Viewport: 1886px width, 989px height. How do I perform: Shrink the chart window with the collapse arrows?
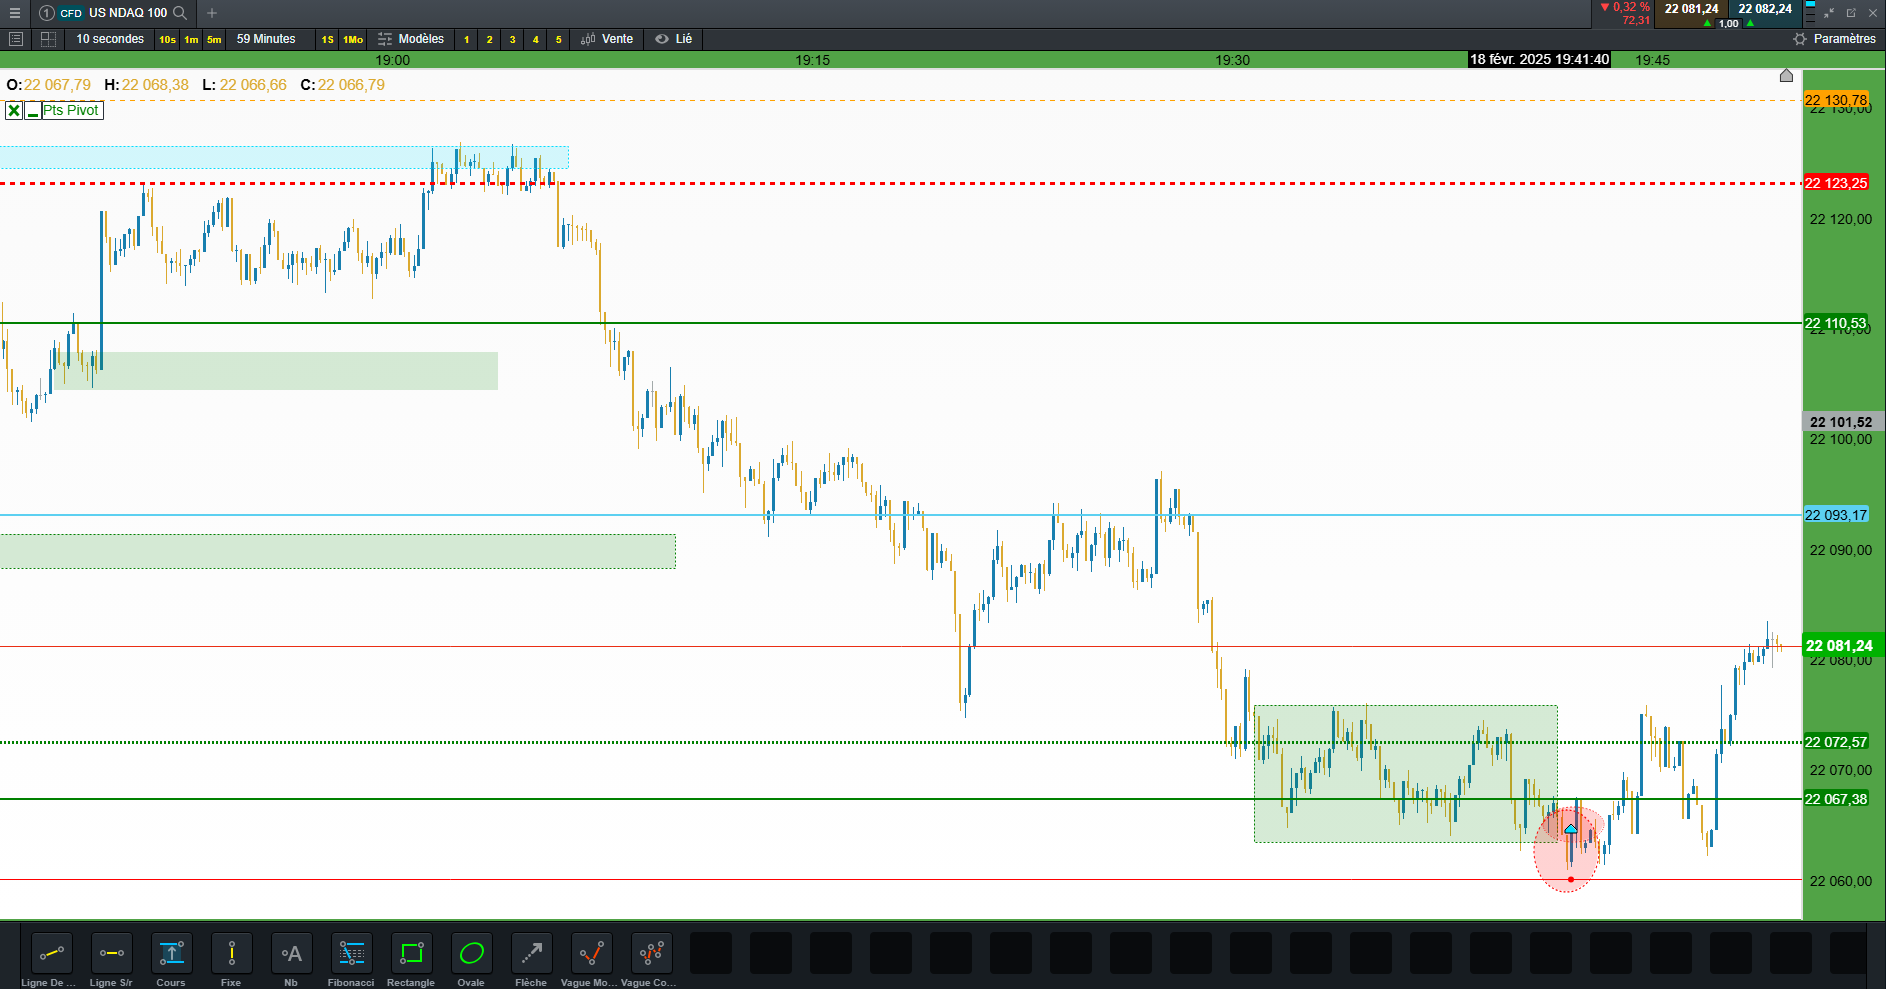pos(1829,13)
